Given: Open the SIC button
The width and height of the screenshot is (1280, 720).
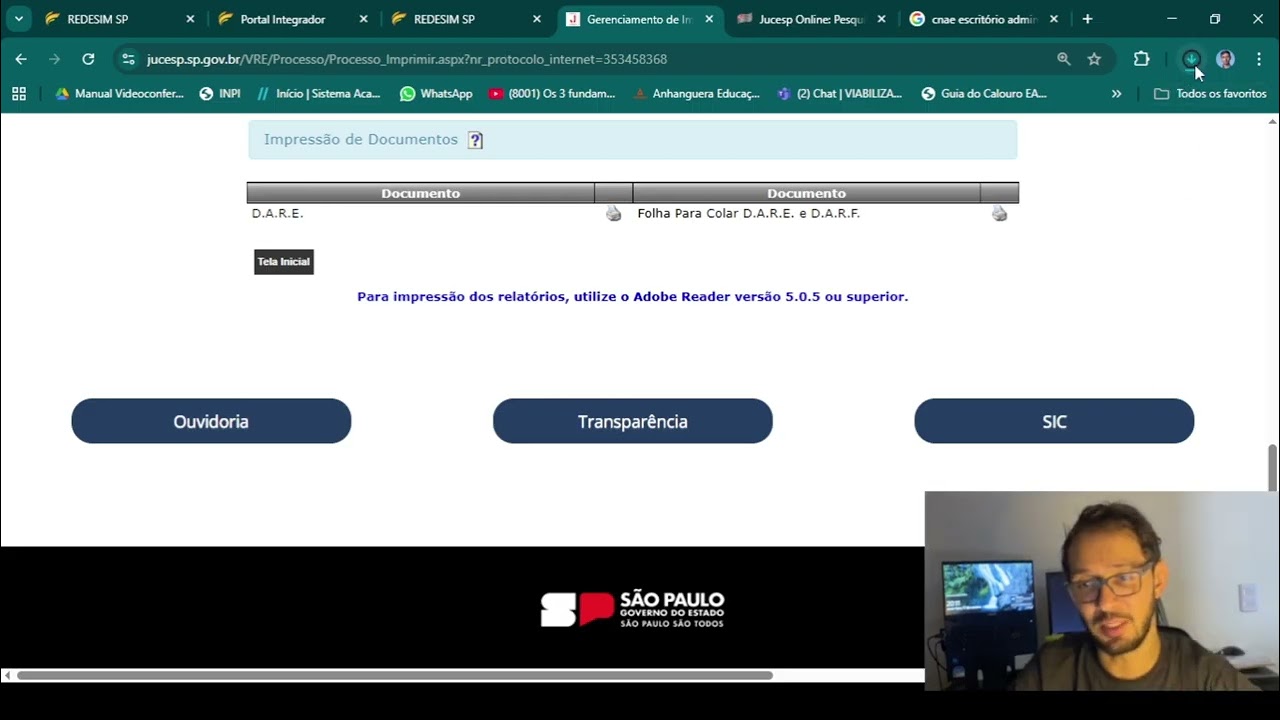Looking at the screenshot, I should pyautogui.click(x=1054, y=421).
